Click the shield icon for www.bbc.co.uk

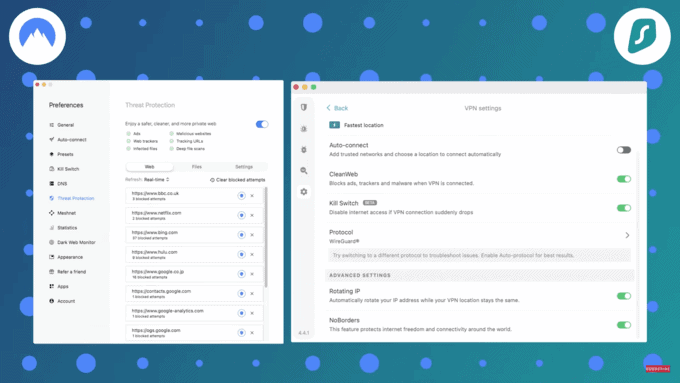[x=242, y=196]
